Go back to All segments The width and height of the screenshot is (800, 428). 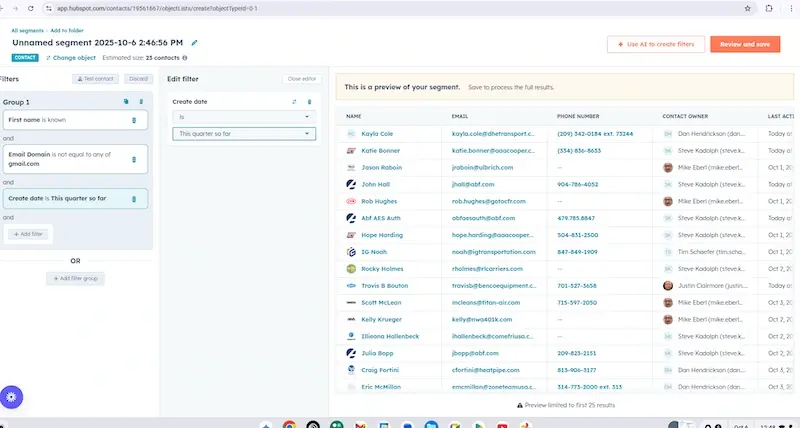point(28,31)
